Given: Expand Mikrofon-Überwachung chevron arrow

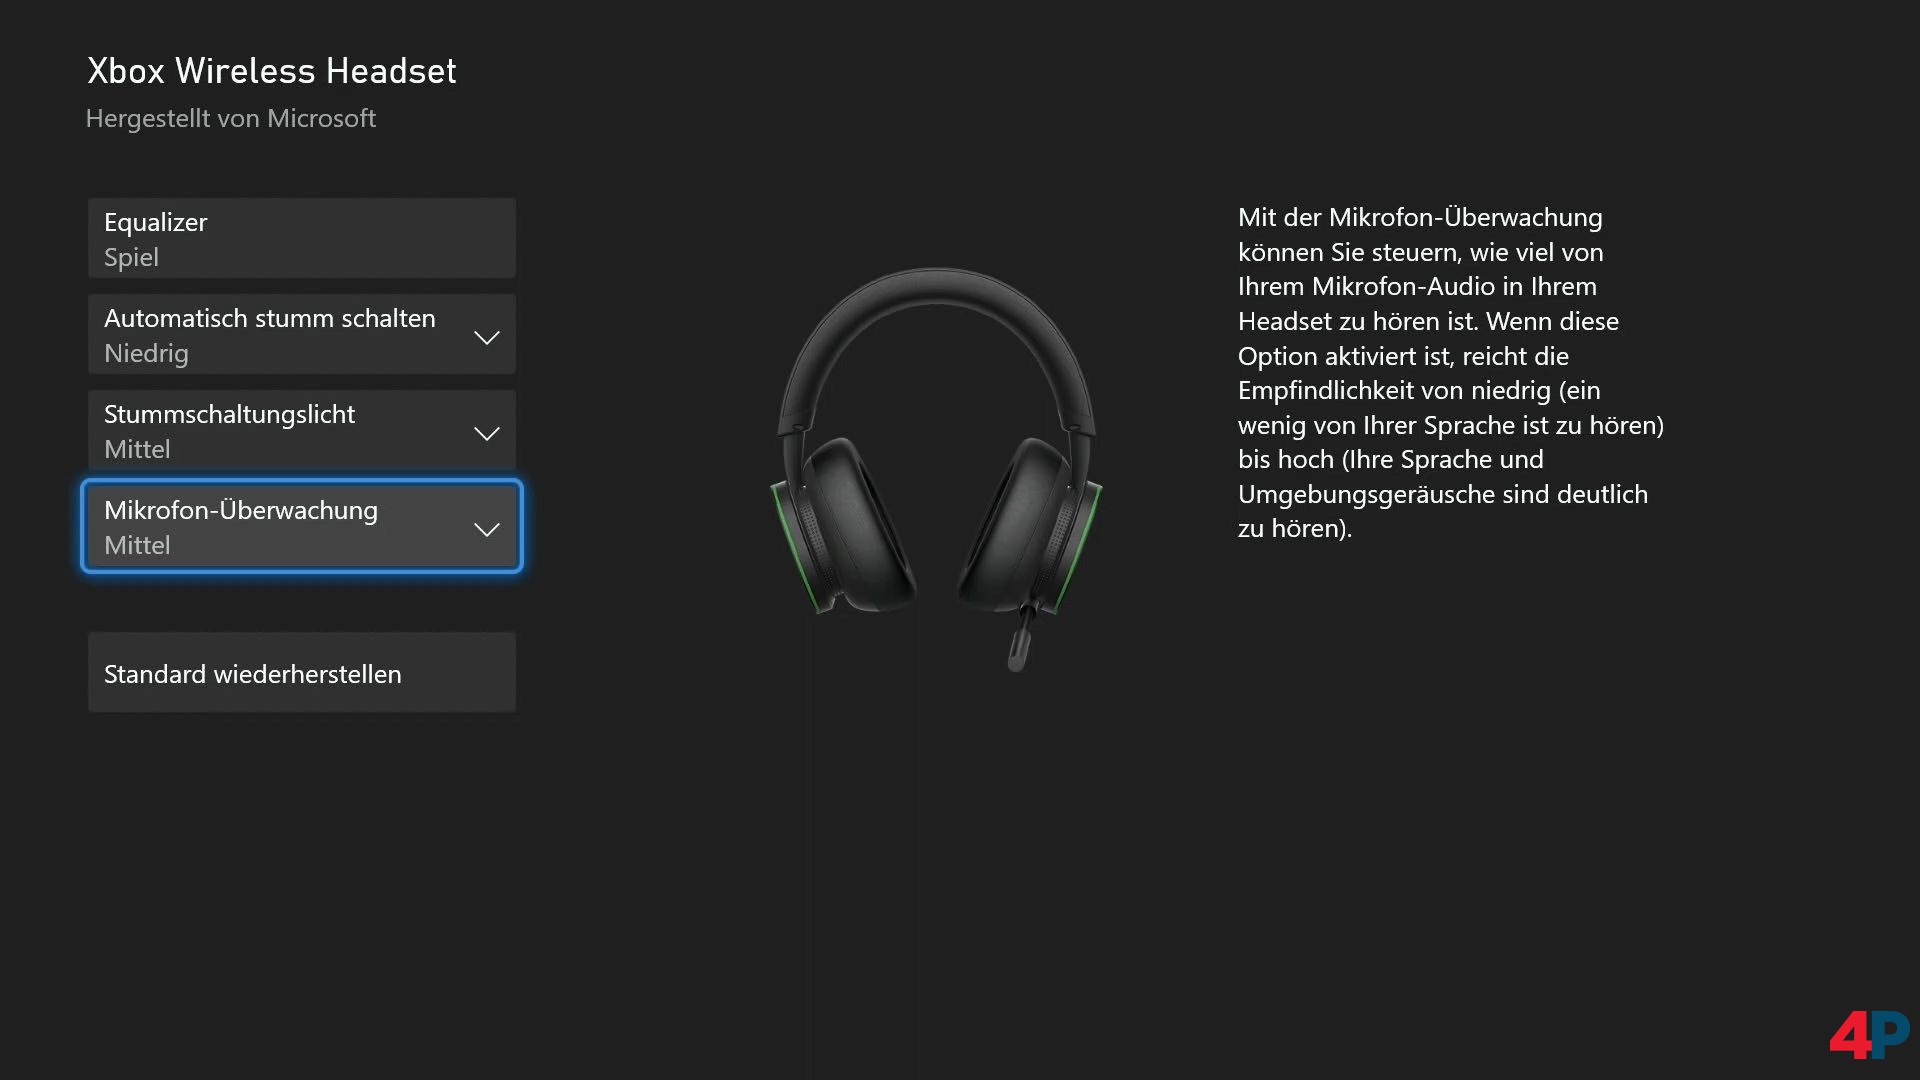Looking at the screenshot, I should pyautogui.click(x=486, y=529).
